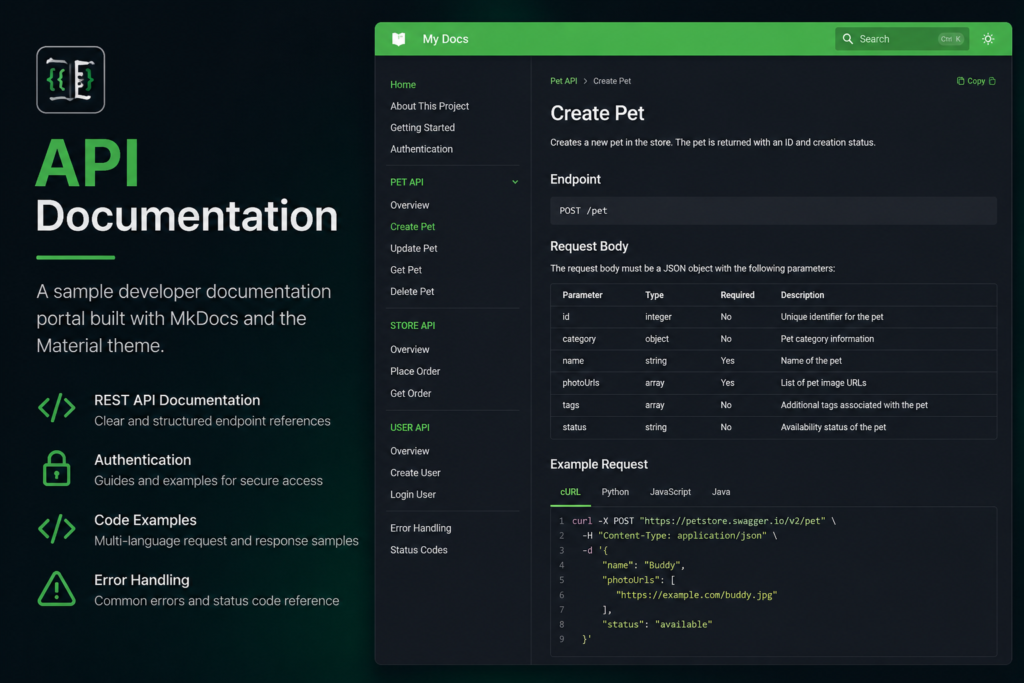This screenshot has height=683, width=1024.
Task: Open the Delete Pet page
Action: [412, 292]
